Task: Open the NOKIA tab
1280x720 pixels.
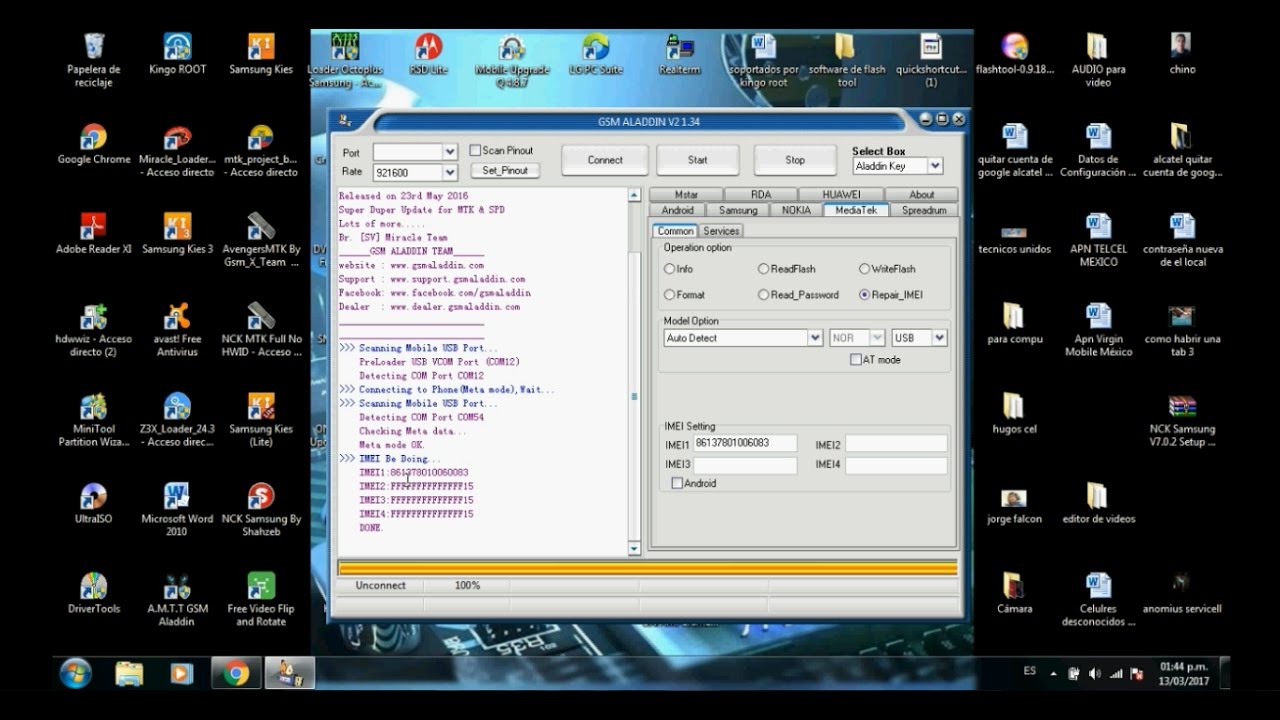Action: [796, 210]
